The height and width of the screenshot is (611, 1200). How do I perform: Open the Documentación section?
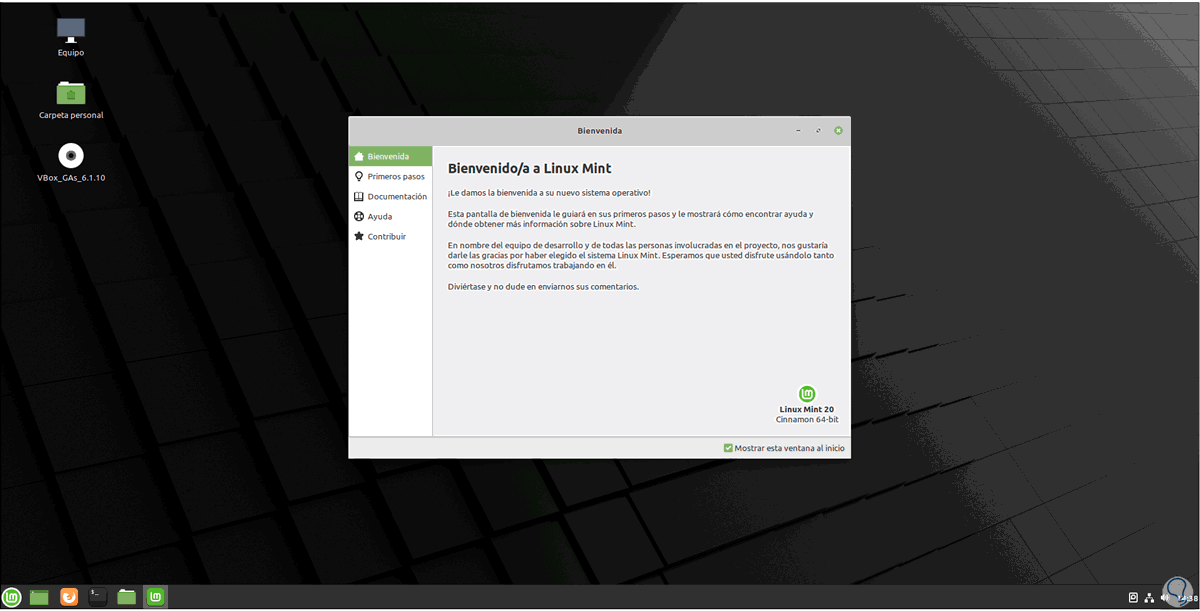click(391, 196)
